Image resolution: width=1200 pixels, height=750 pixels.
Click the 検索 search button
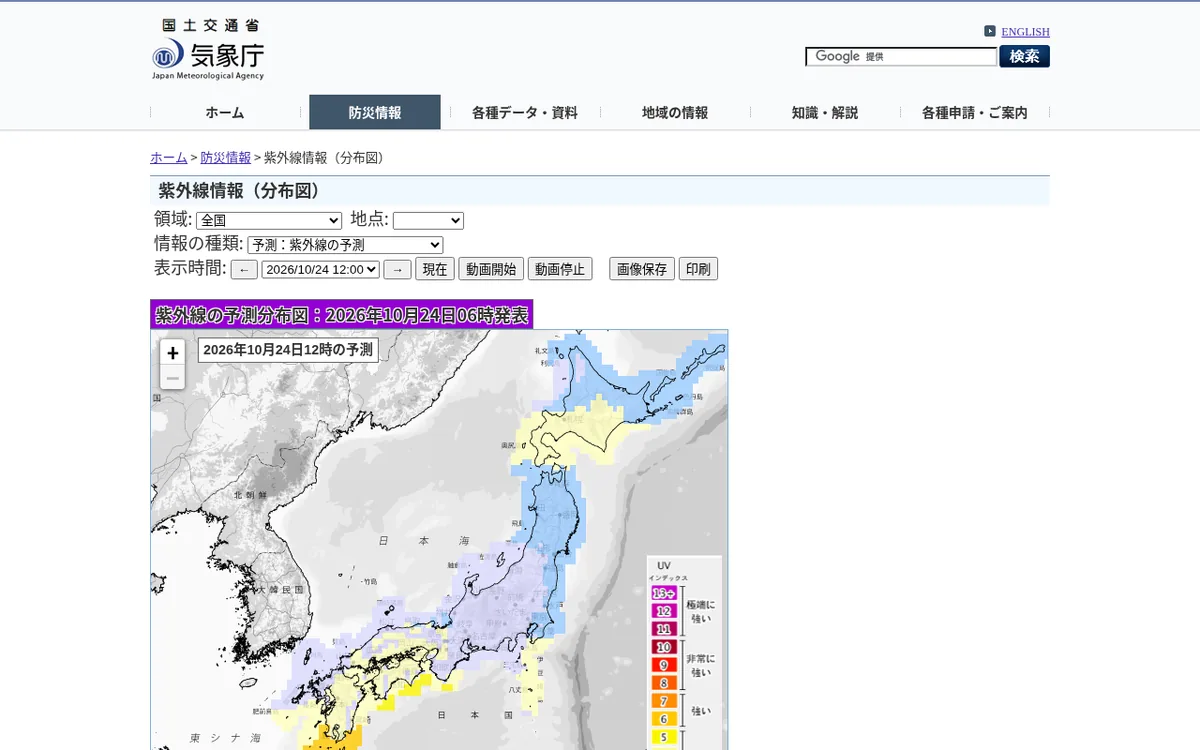(x=1024, y=56)
